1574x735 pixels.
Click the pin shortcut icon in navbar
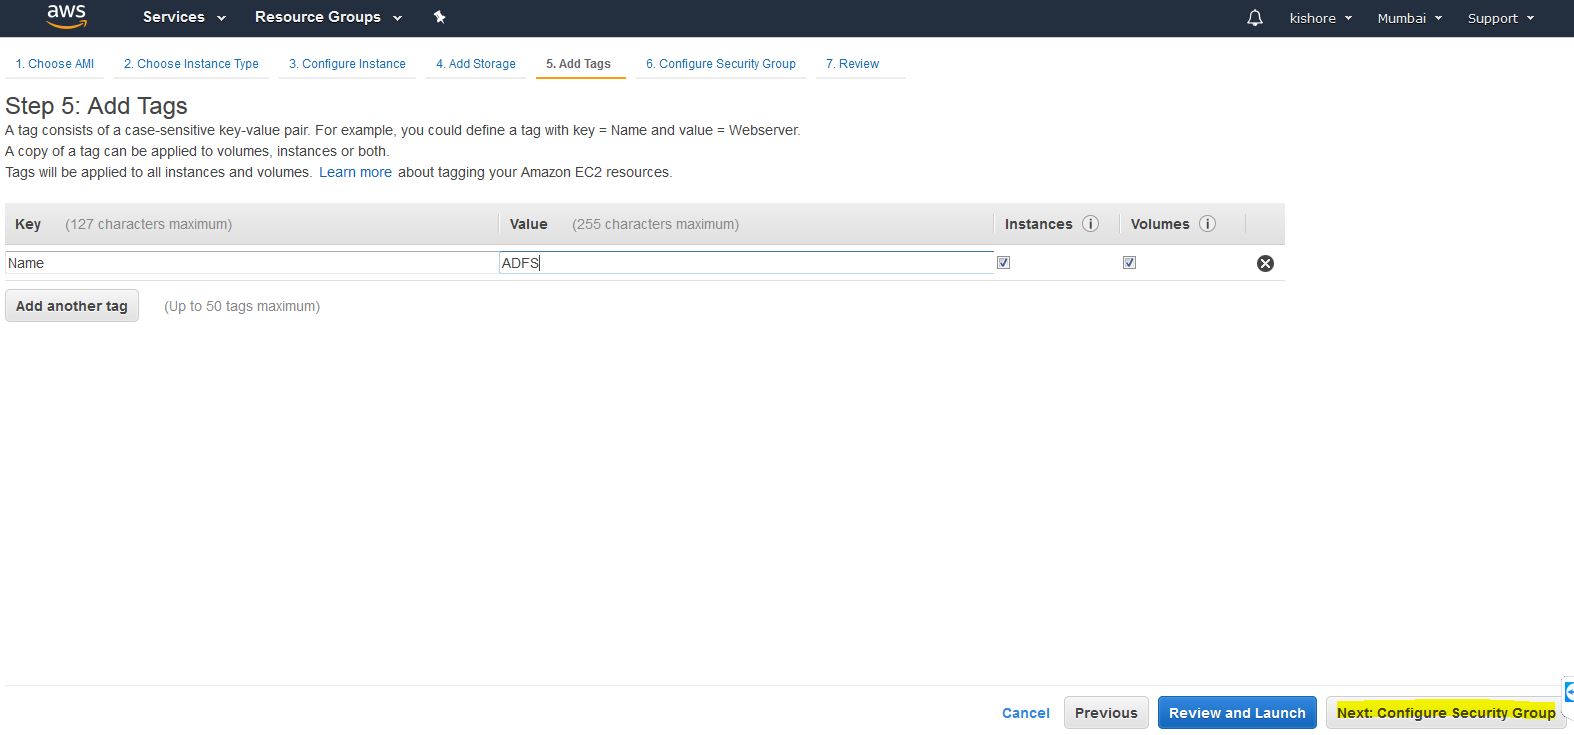[439, 17]
